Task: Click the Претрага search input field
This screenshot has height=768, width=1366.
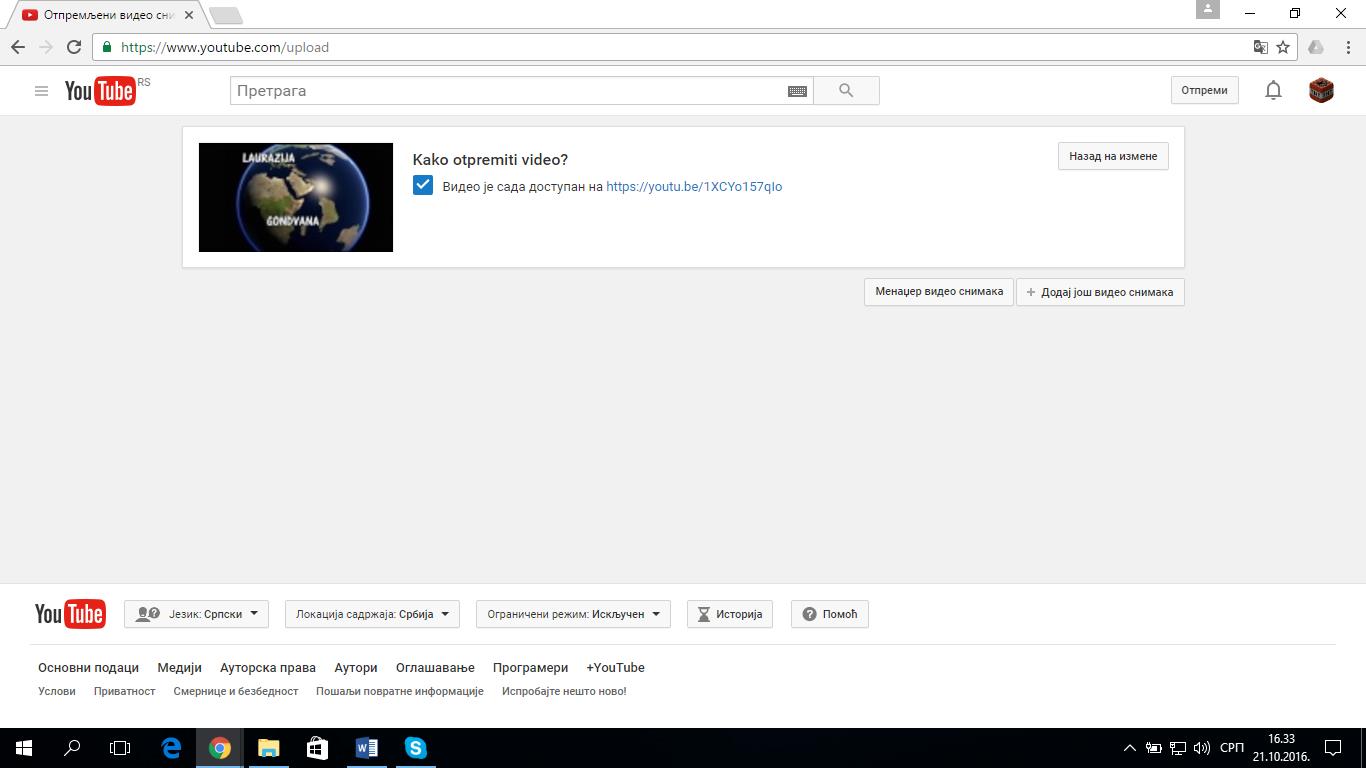Action: 510,91
